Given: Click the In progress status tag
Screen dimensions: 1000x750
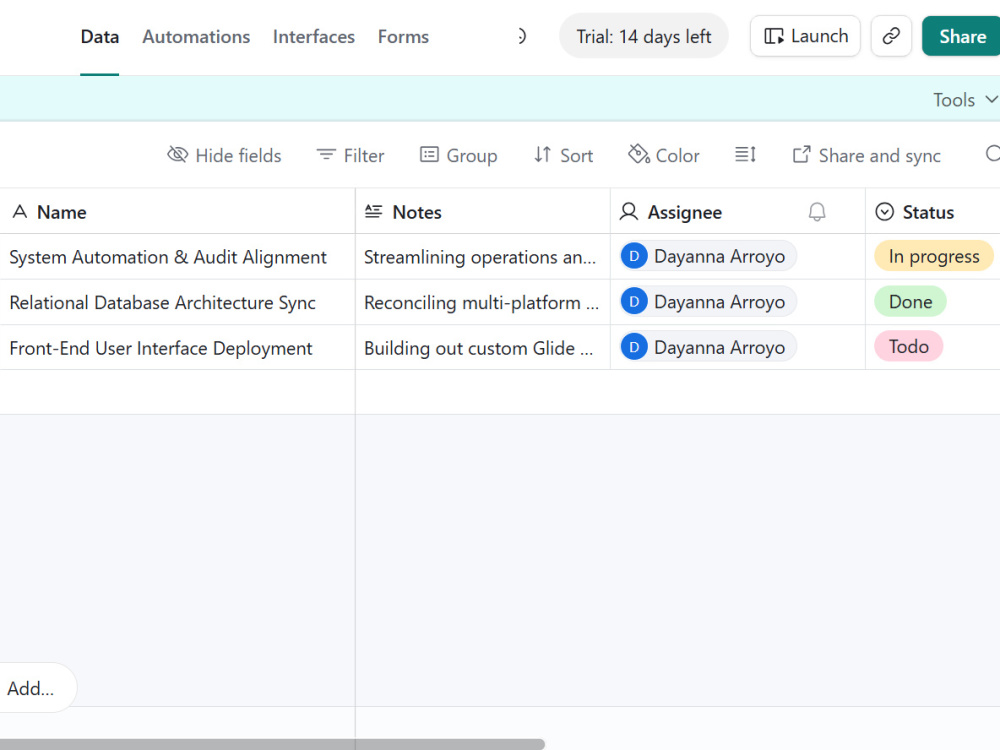Looking at the screenshot, I should point(934,256).
